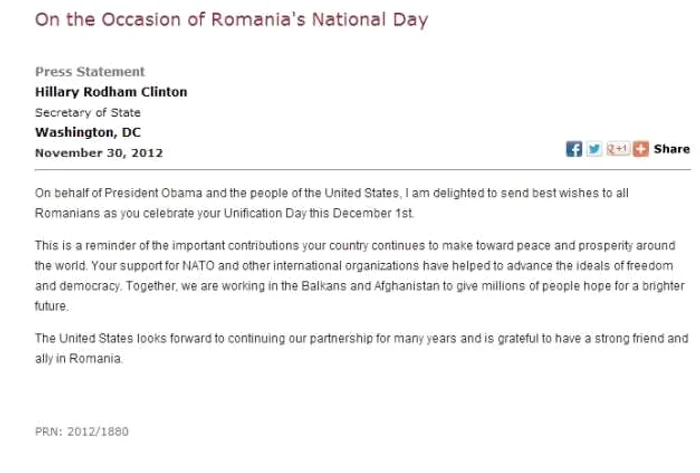
Task: Select the Press Statement label
Action: [x=90, y=71]
